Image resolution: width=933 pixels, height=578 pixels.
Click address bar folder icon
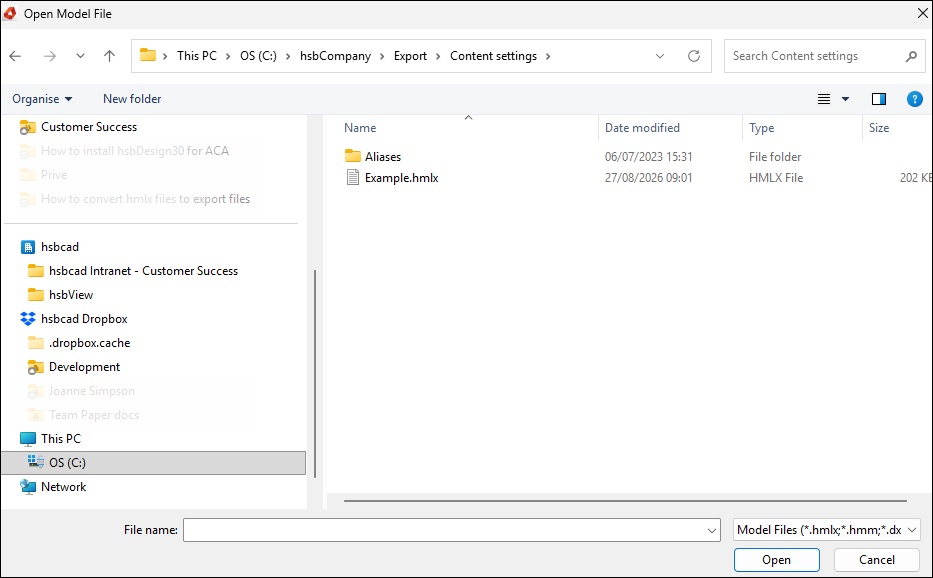point(148,55)
